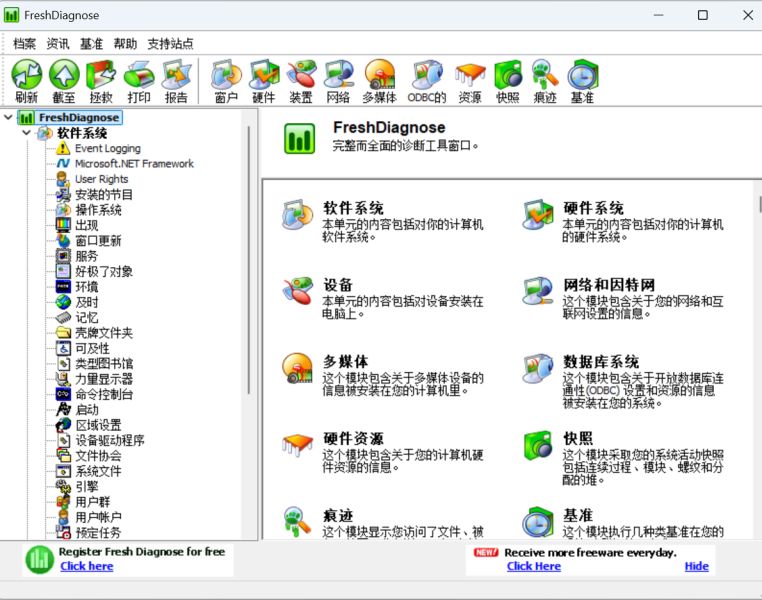Screen dimensions: 762x600
Task: Open the 快照 snapshot toolbar icon
Action: coord(508,81)
